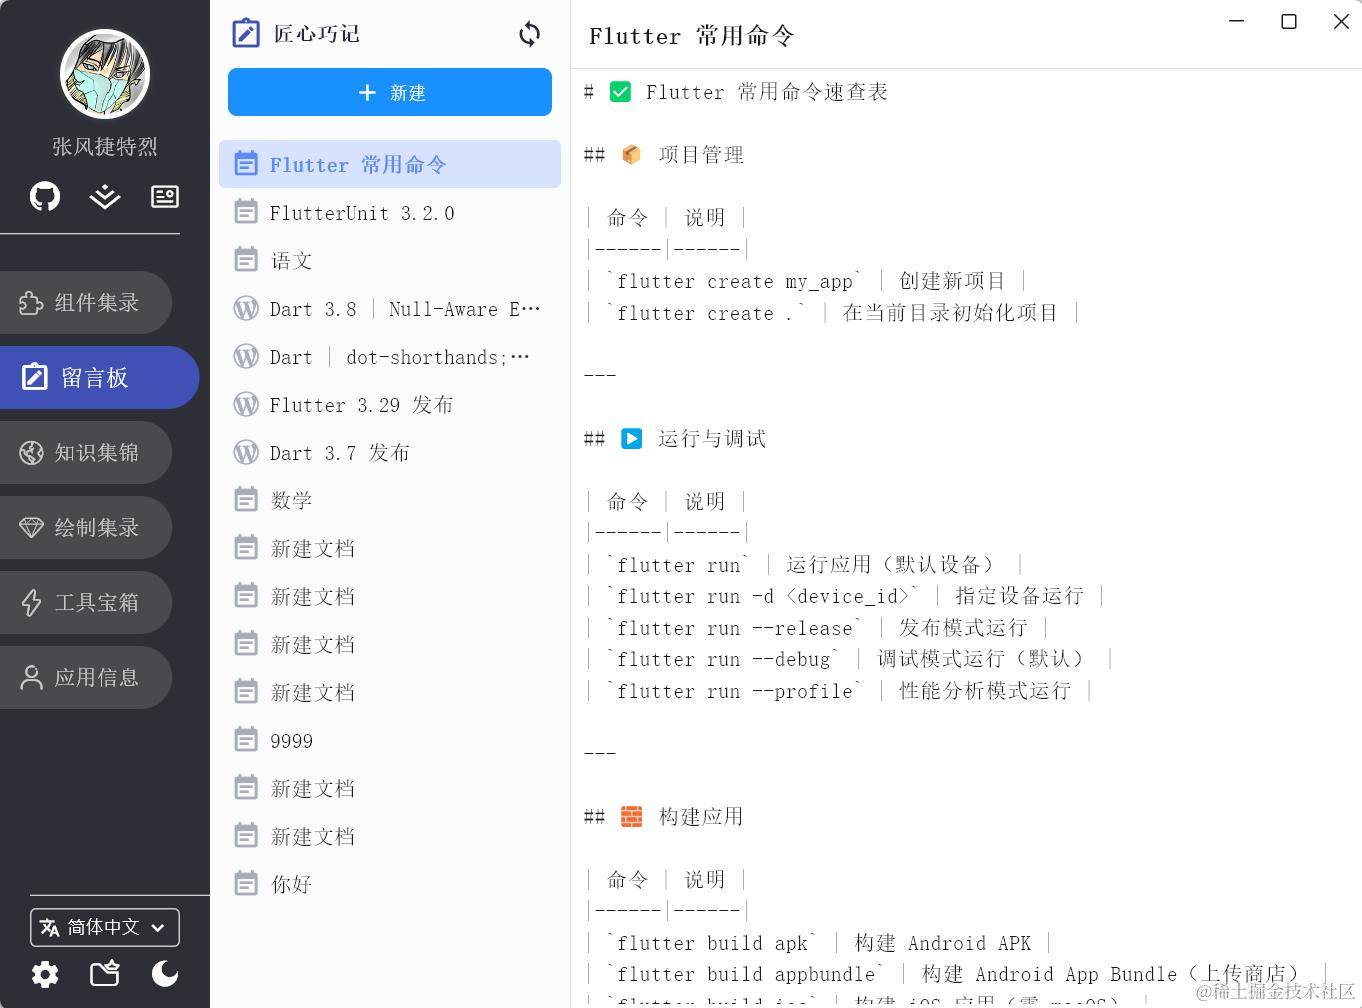This screenshot has width=1362, height=1008.
Task: Switch to 知识集锦 section
Action: [x=86, y=452]
